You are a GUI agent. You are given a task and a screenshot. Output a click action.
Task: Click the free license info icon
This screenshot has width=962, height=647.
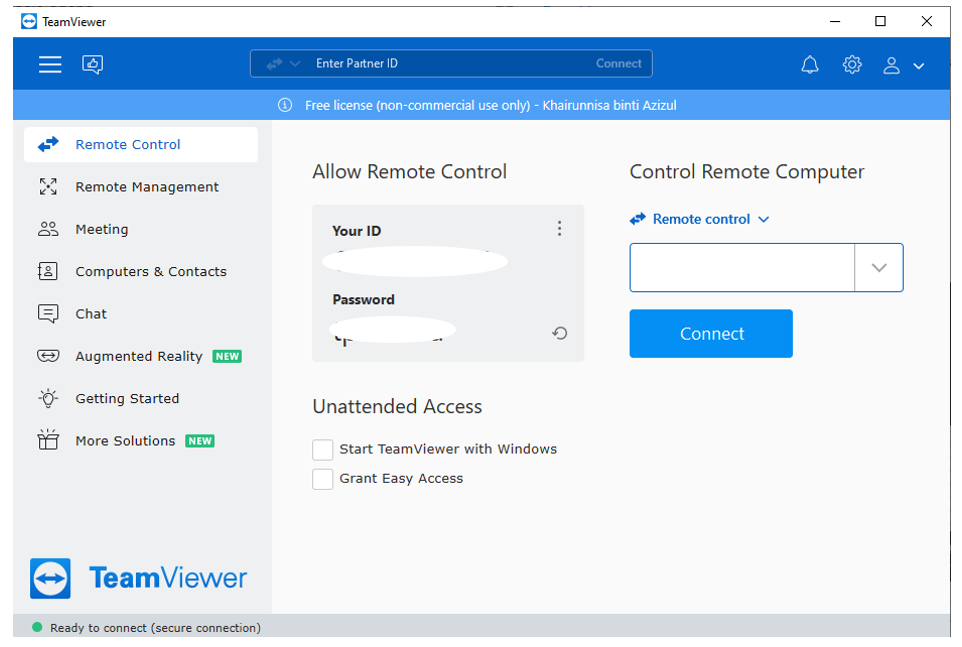click(x=285, y=105)
